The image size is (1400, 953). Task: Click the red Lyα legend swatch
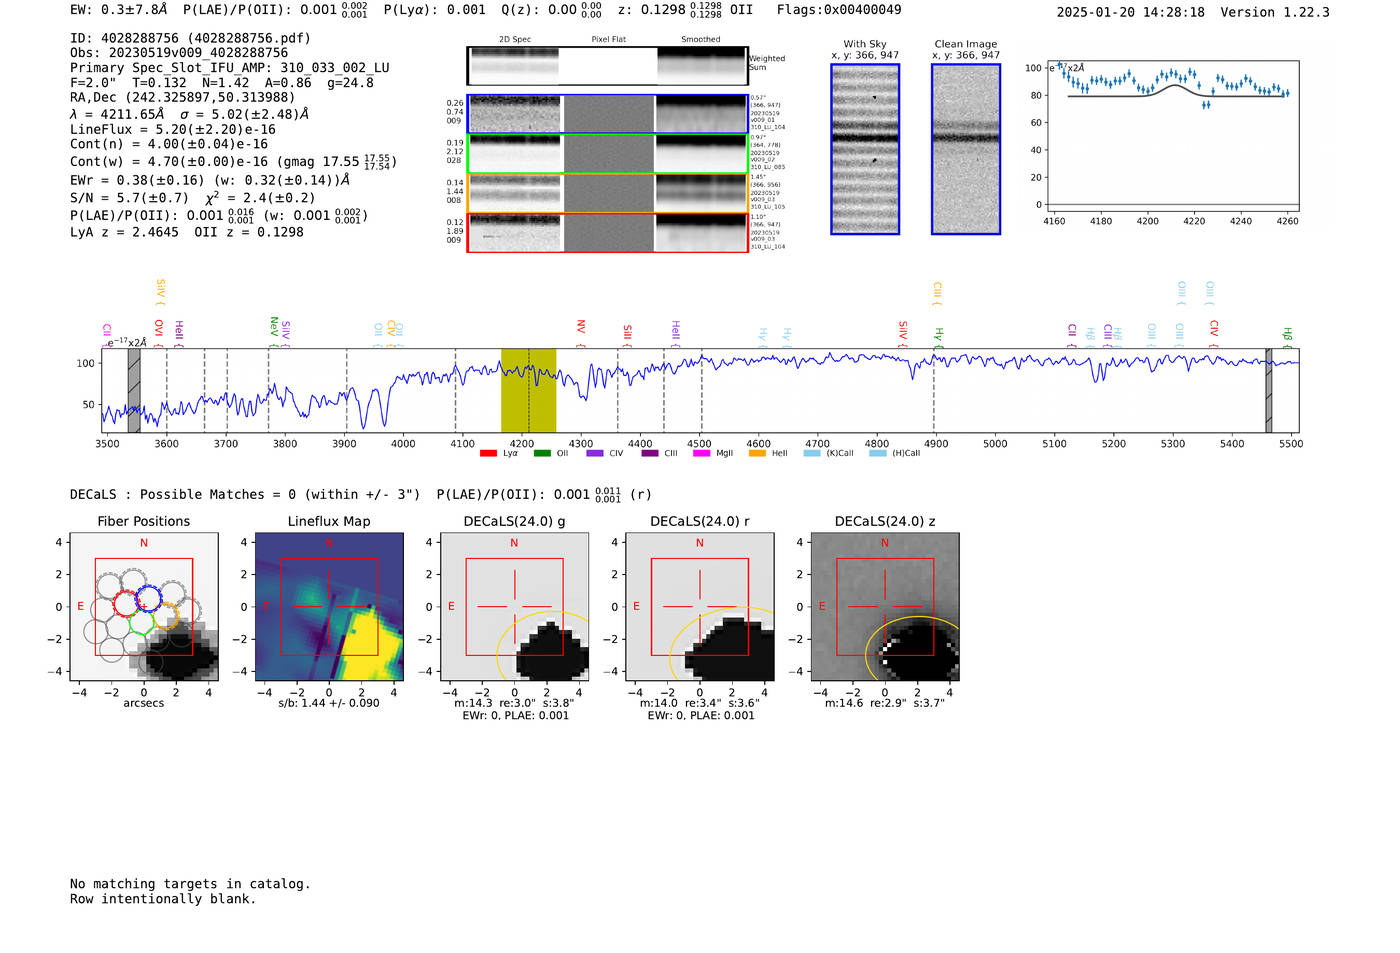pyautogui.click(x=488, y=453)
